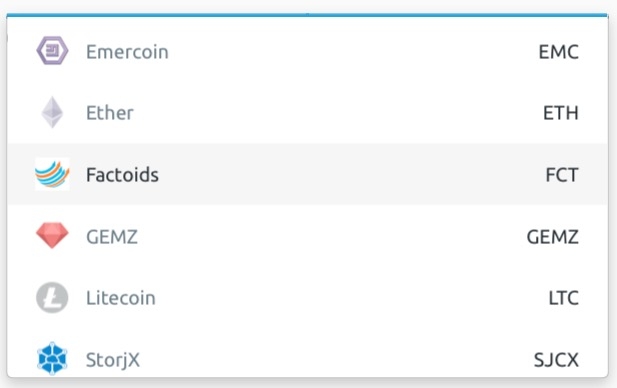This screenshot has width=617, height=388.
Task: Click the Factoids swirl logo icon
Action: 52,174
